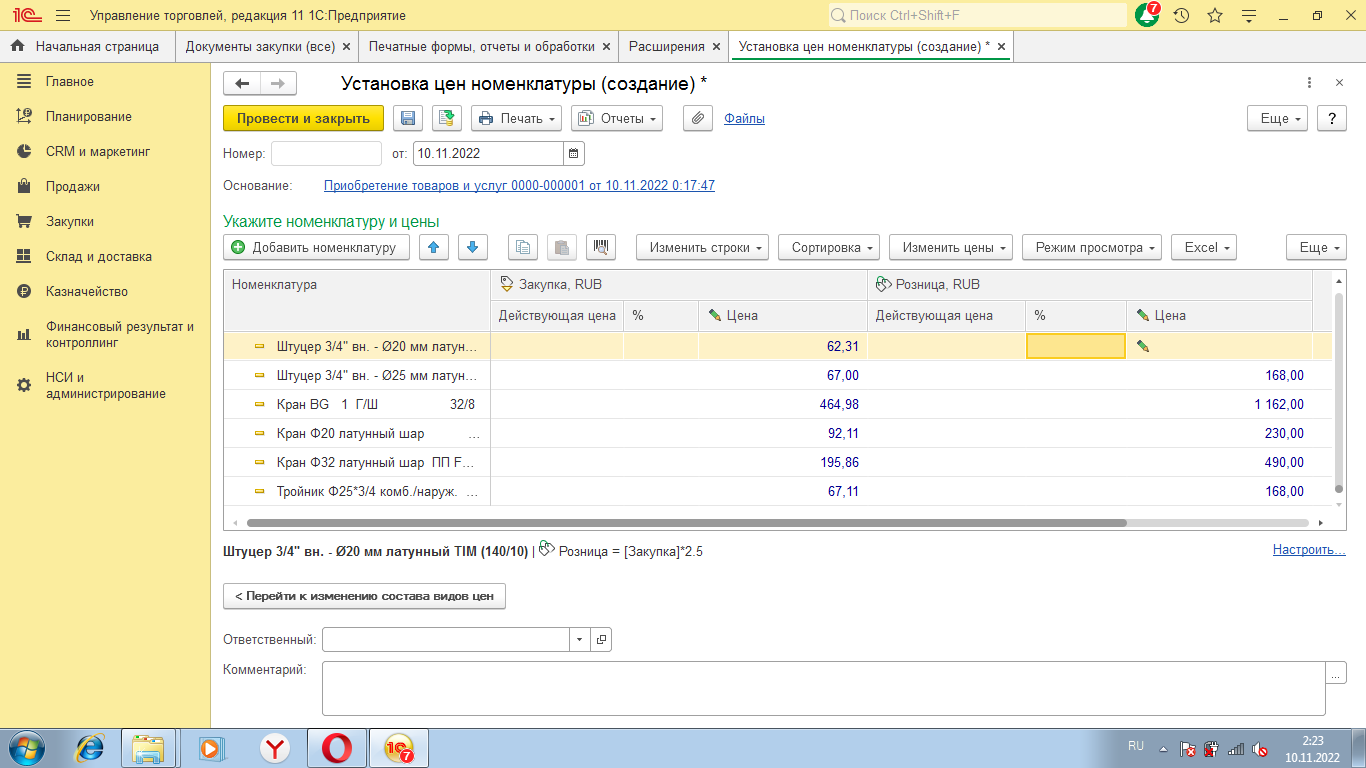Close the Документы закупки (все) tab
Screen dimensions: 1366x768
tap(346, 46)
